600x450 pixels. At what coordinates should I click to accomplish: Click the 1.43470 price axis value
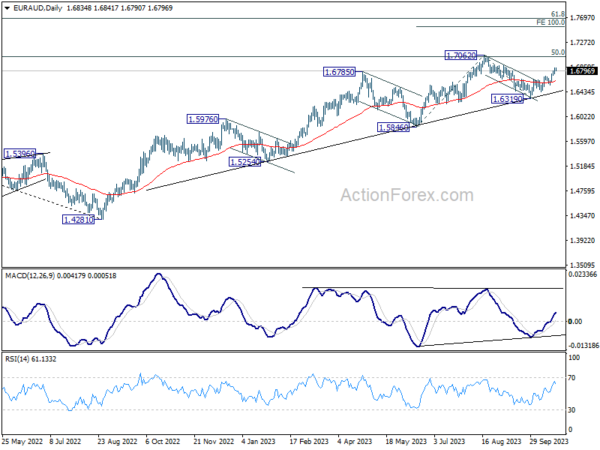tap(582, 216)
